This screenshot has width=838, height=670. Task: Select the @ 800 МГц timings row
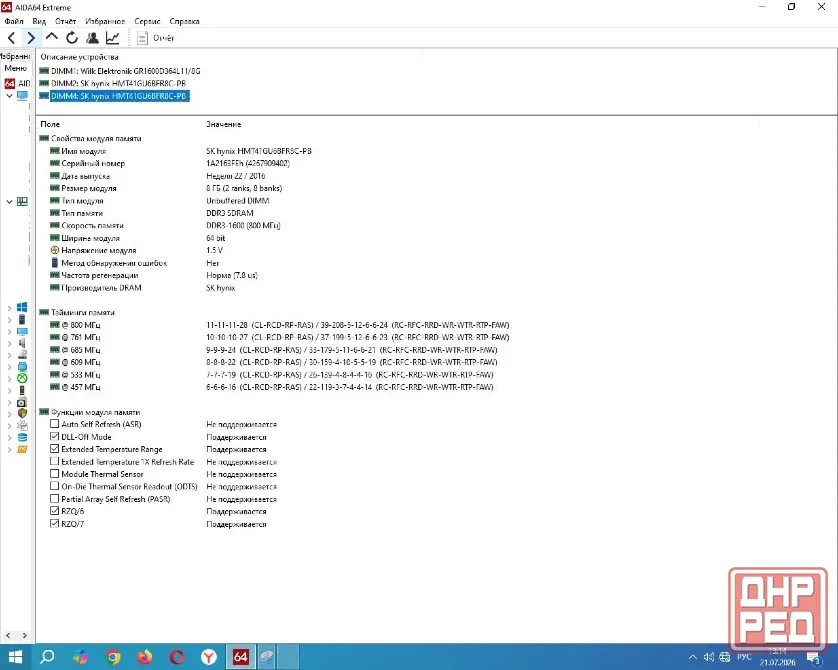coord(279,325)
